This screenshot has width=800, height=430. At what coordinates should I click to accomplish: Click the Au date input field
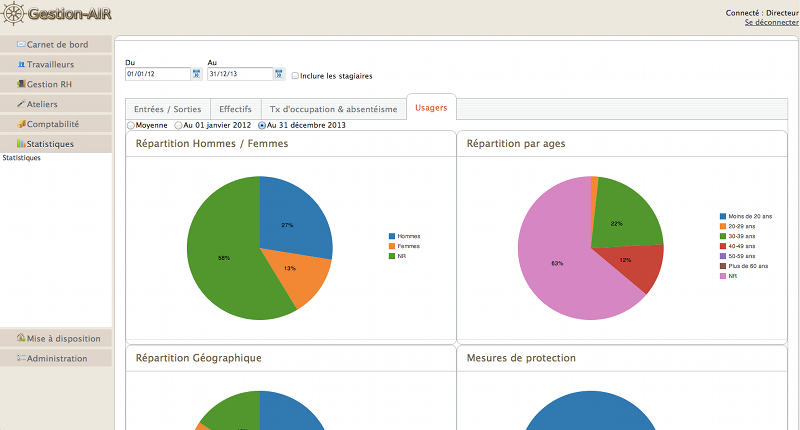point(240,74)
